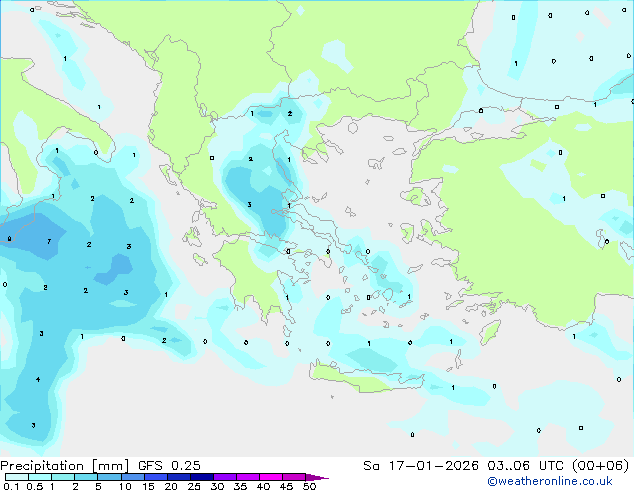The width and height of the screenshot is (634, 490).
Task: Click the legend label '50'
Action: click(x=309, y=486)
